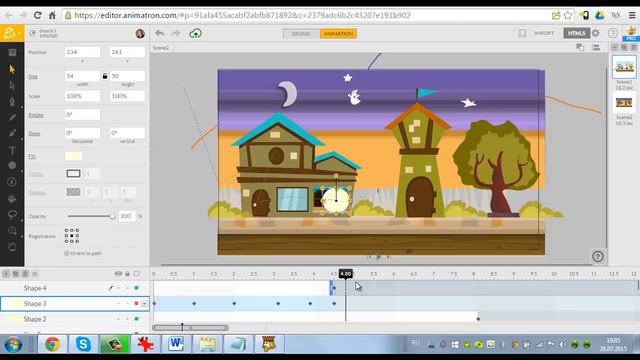
Task: Click the HTML5 export button
Action: (576, 33)
